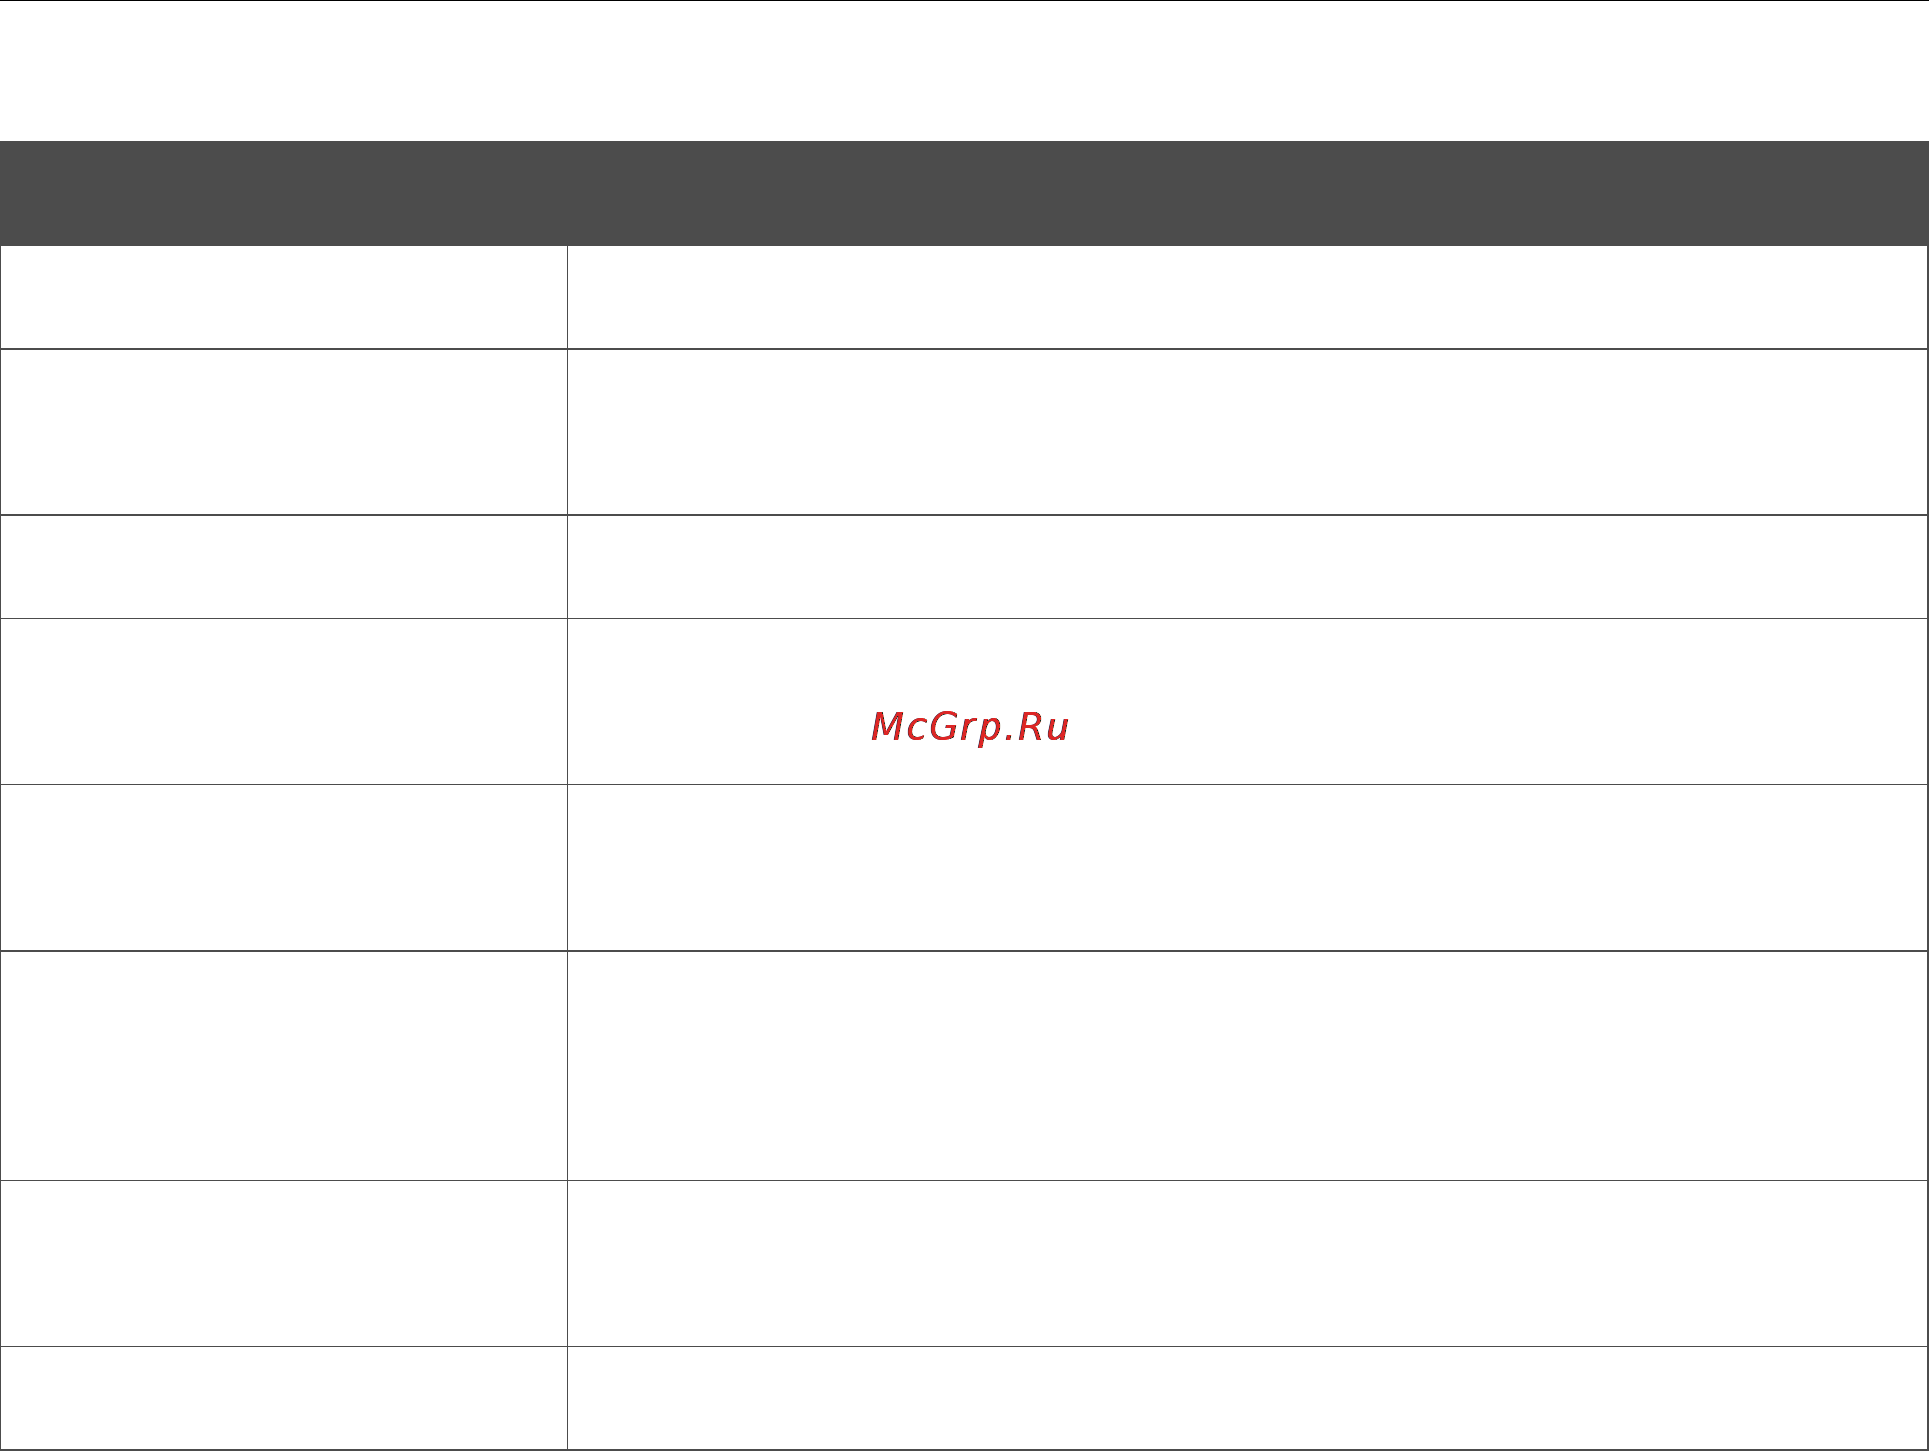Select the second row's right column cell
The image size is (1929, 1451).
click(1247, 432)
